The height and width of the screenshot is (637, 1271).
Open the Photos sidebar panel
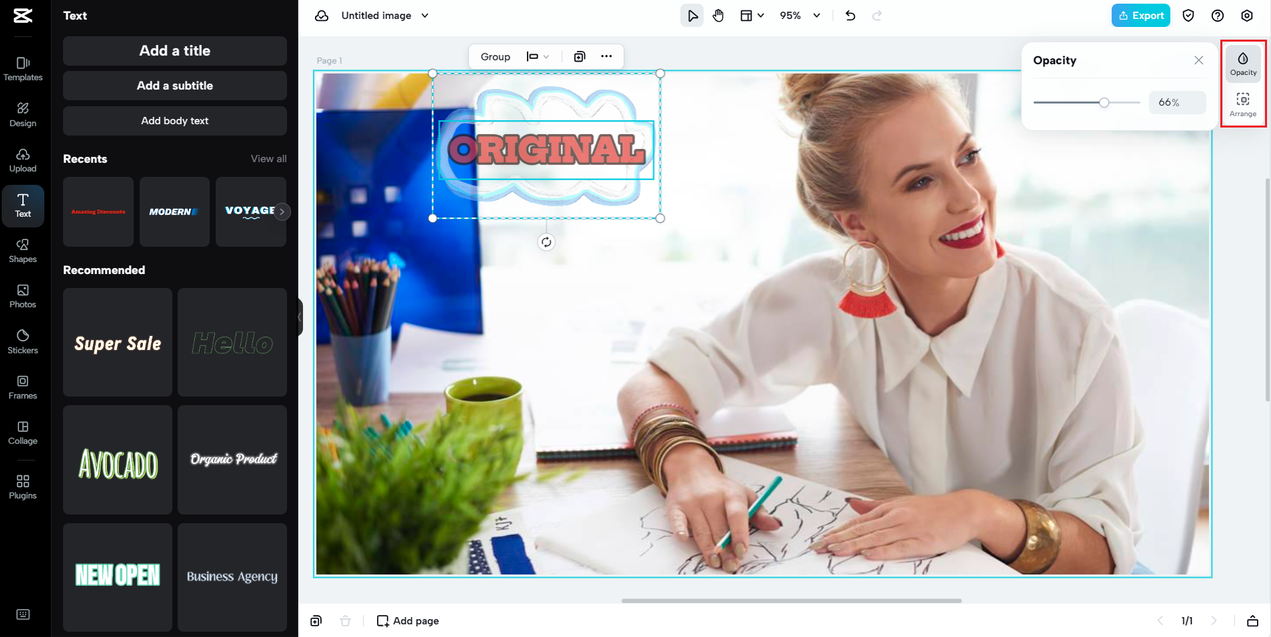coord(23,296)
